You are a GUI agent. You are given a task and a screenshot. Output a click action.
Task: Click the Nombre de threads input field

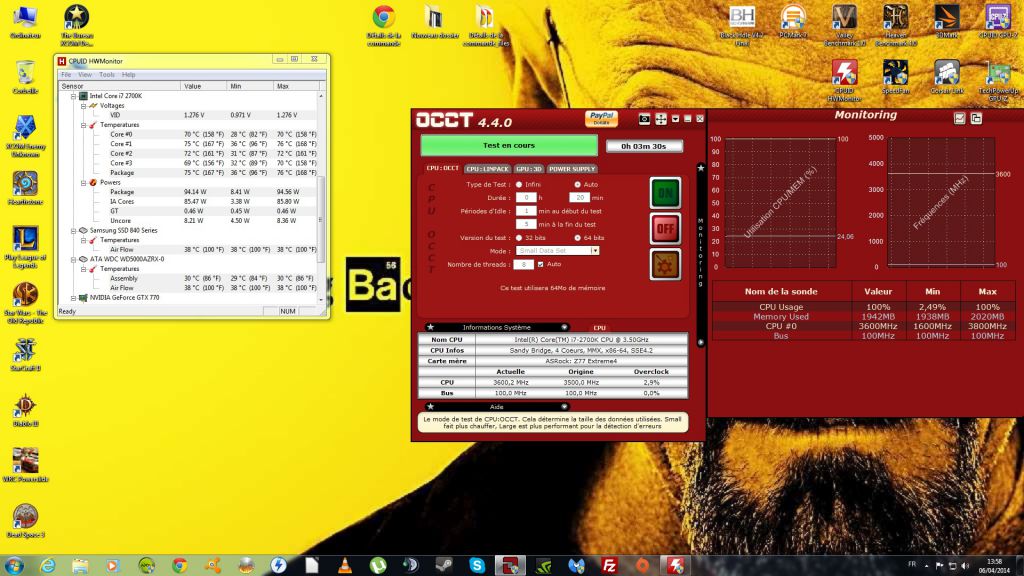[x=523, y=264]
